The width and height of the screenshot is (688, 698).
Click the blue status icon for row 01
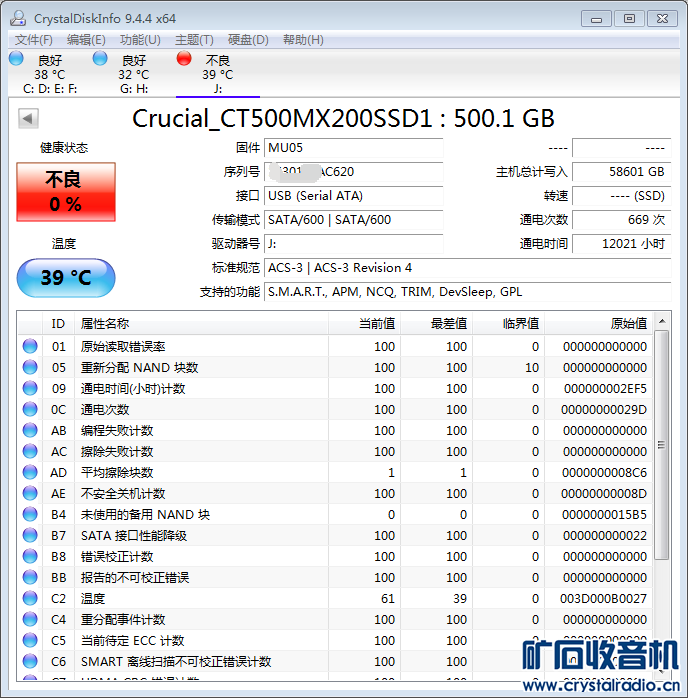[x=30, y=346]
